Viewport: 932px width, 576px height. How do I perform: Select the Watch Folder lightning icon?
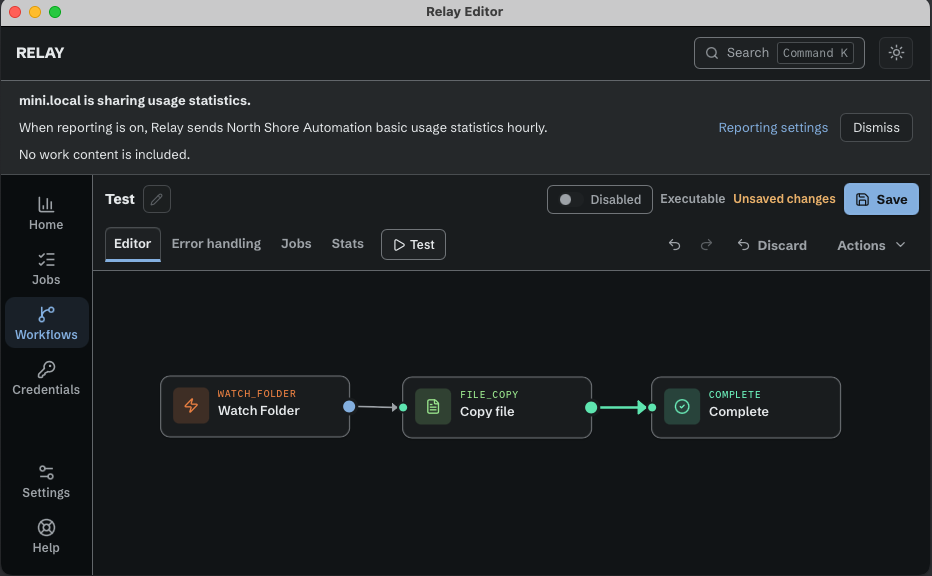point(191,405)
